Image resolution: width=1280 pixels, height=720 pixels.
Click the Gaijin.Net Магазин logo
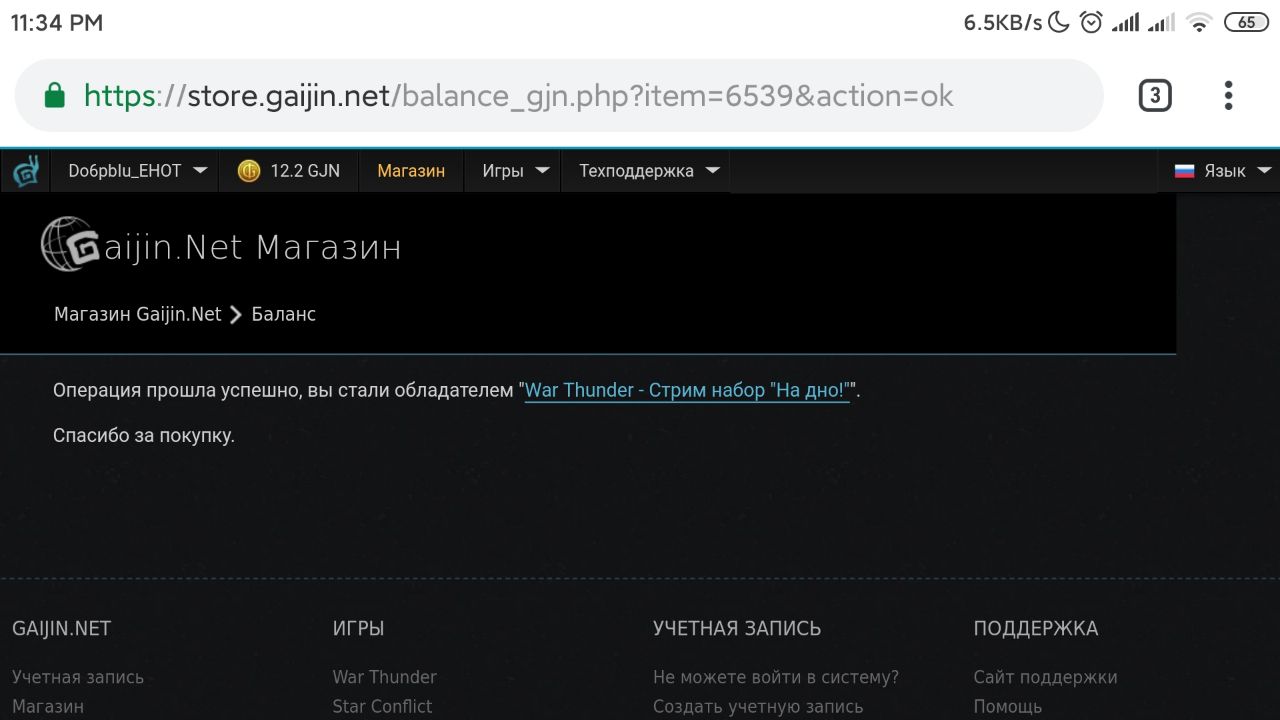pos(221,245)
